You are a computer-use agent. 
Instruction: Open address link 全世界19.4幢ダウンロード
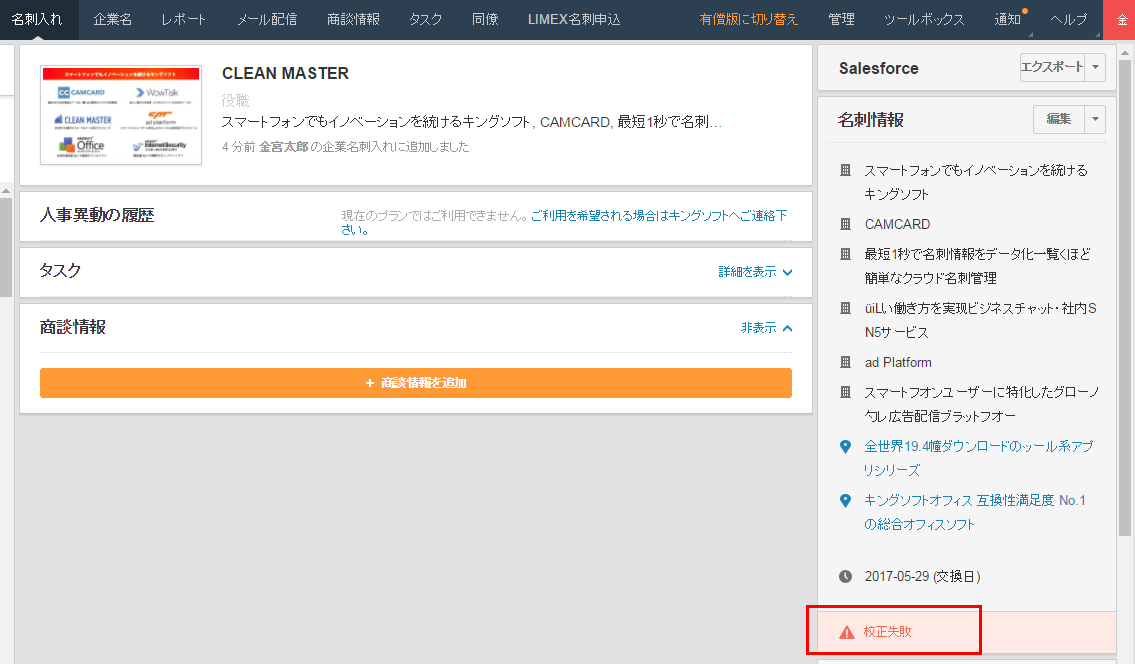tap(979, 458)
